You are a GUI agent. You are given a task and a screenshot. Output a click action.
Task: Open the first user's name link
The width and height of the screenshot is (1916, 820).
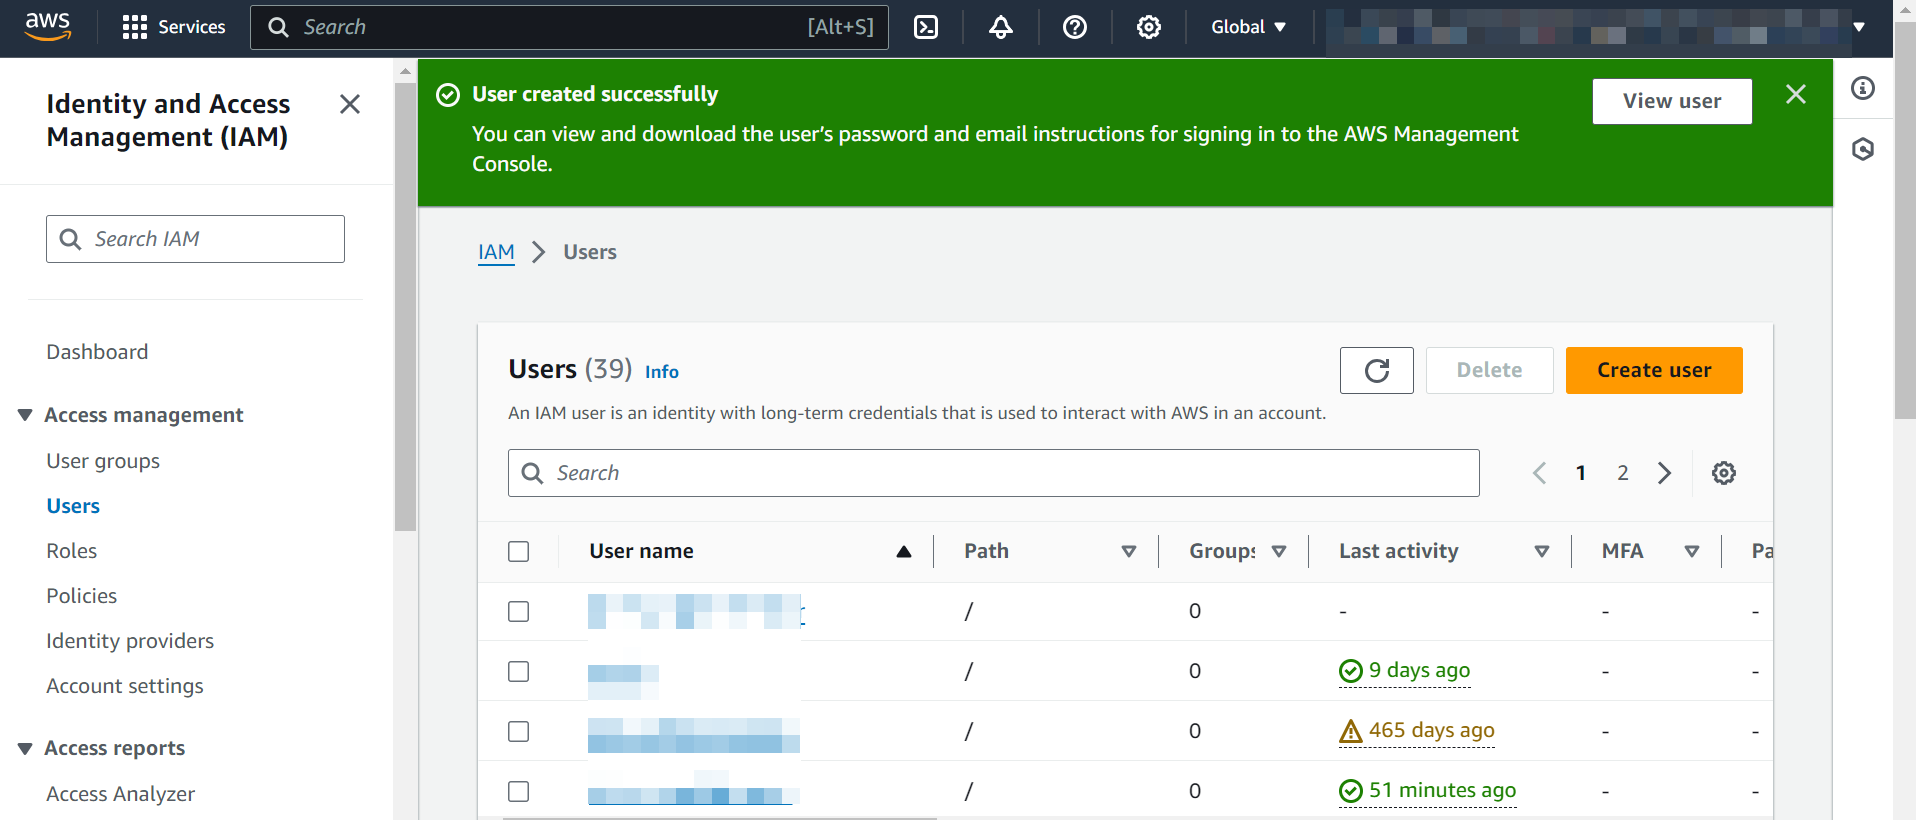[x=696, y=611]
